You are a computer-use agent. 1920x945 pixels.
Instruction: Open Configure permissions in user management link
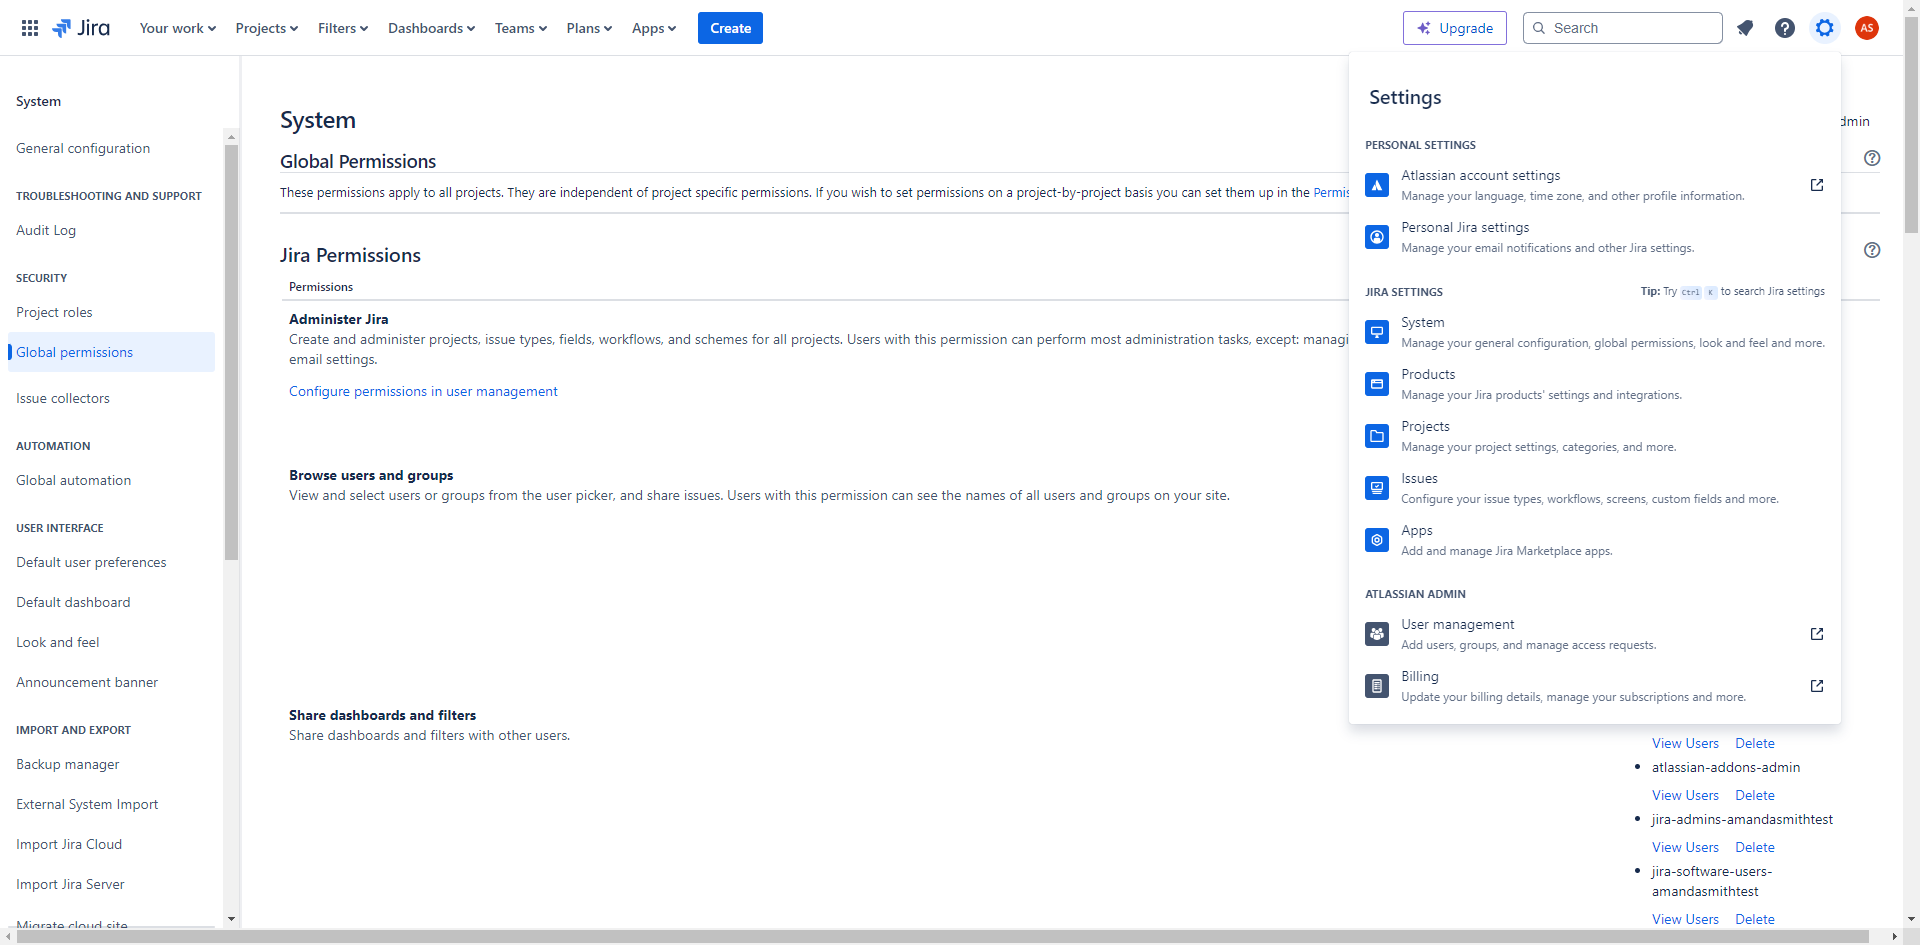pyautogui.click(x=423, y=391)
